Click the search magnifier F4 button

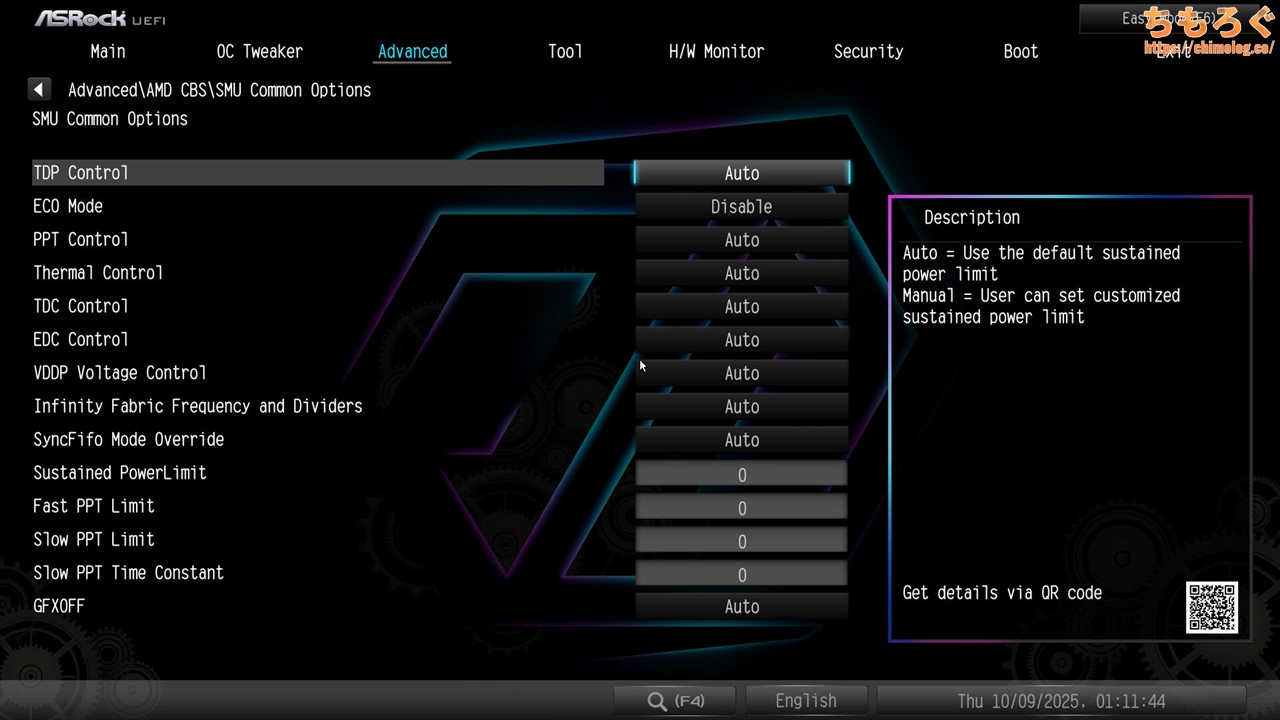pyautogui.click(x=675, y=701)
